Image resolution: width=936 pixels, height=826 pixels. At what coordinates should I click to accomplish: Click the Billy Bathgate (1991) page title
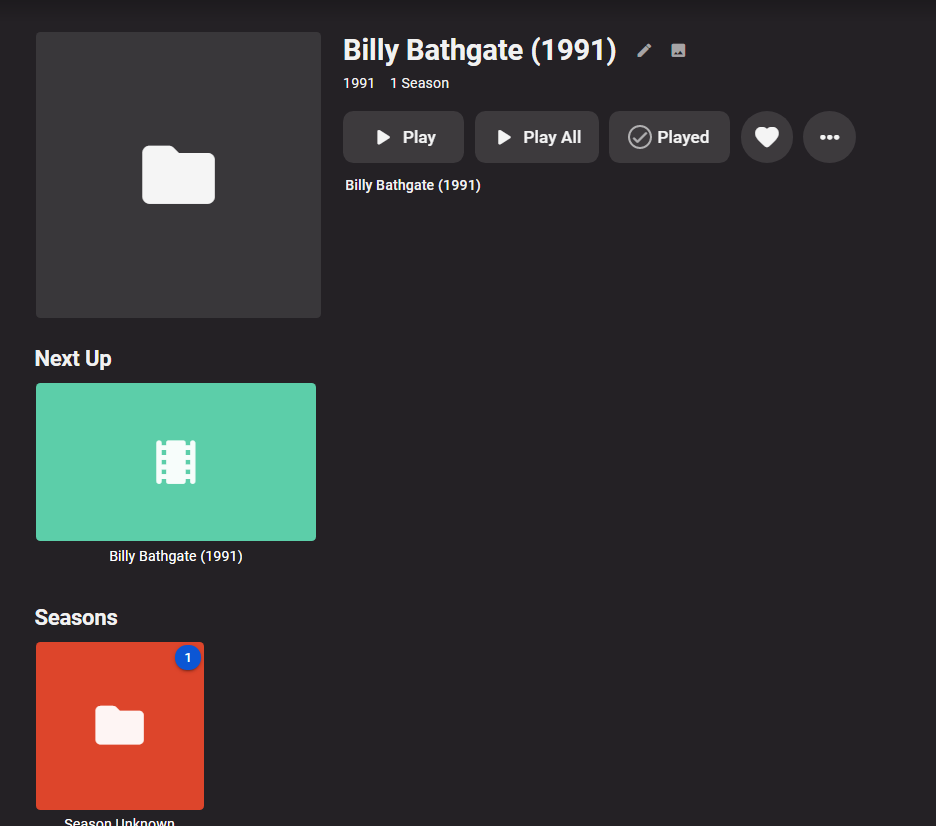pos(479,50)
